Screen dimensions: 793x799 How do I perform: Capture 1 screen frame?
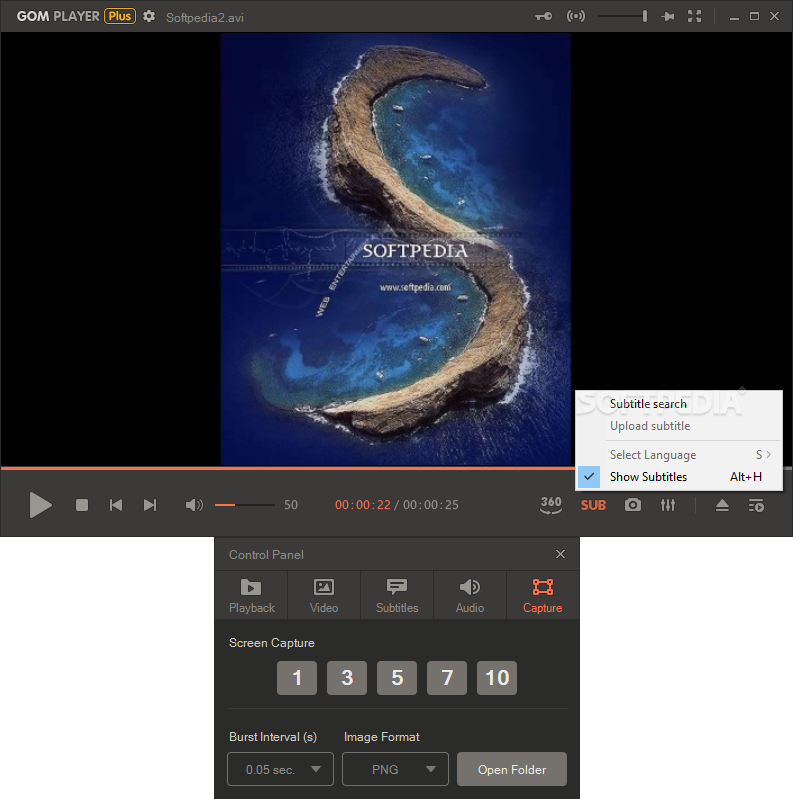click(x=297, y=678)
